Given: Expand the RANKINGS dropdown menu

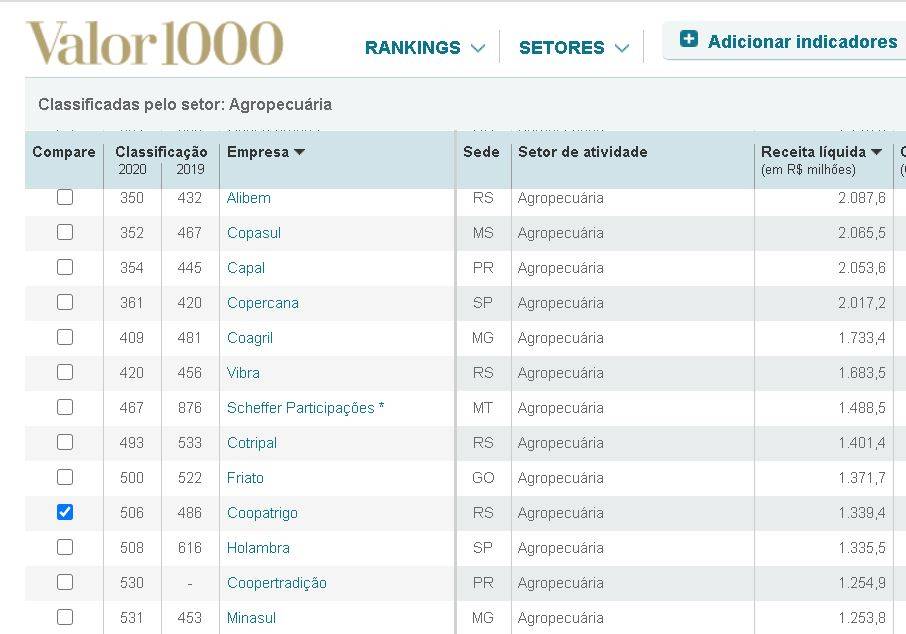Looking at the screenshot, I should (x=425, y=47).
